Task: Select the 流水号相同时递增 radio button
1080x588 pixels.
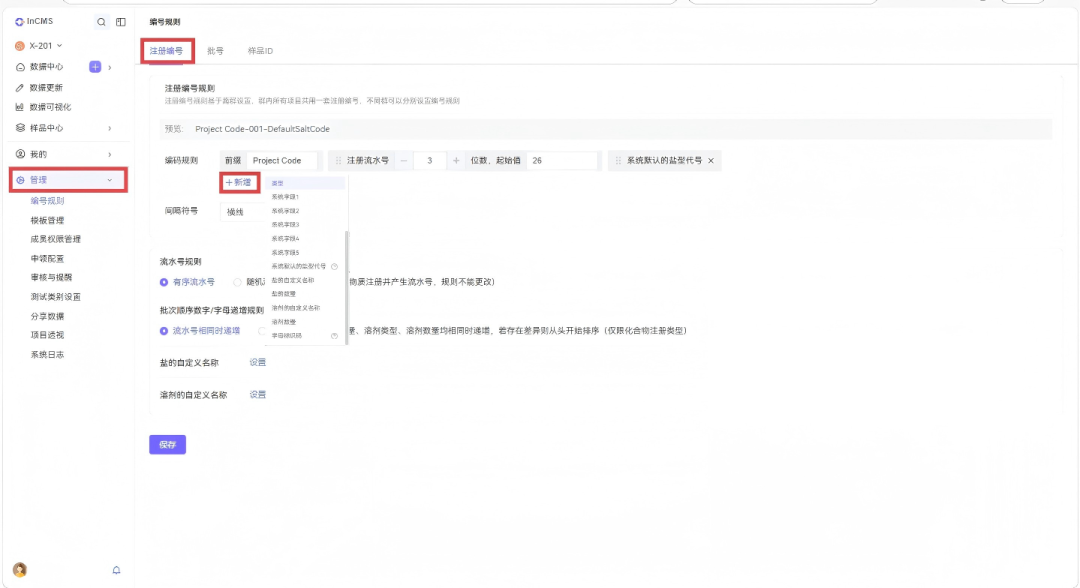Action: 164,331
